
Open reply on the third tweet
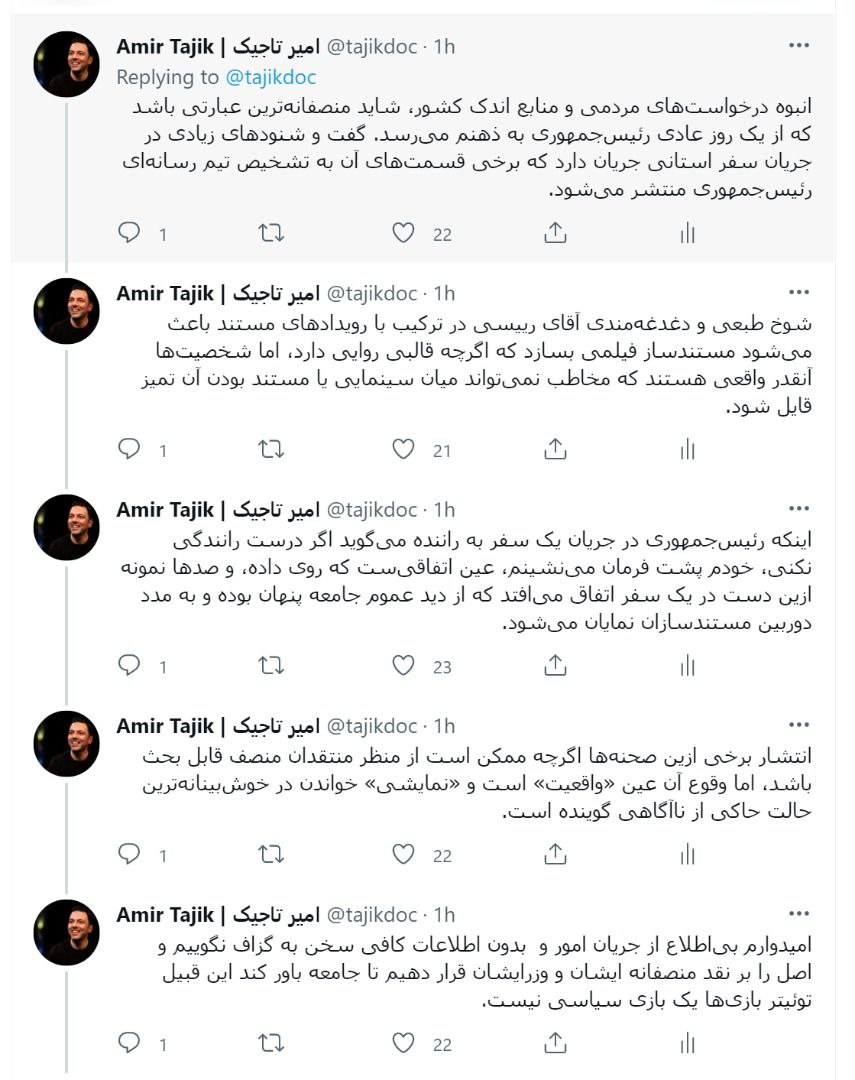tap(129, 665)
